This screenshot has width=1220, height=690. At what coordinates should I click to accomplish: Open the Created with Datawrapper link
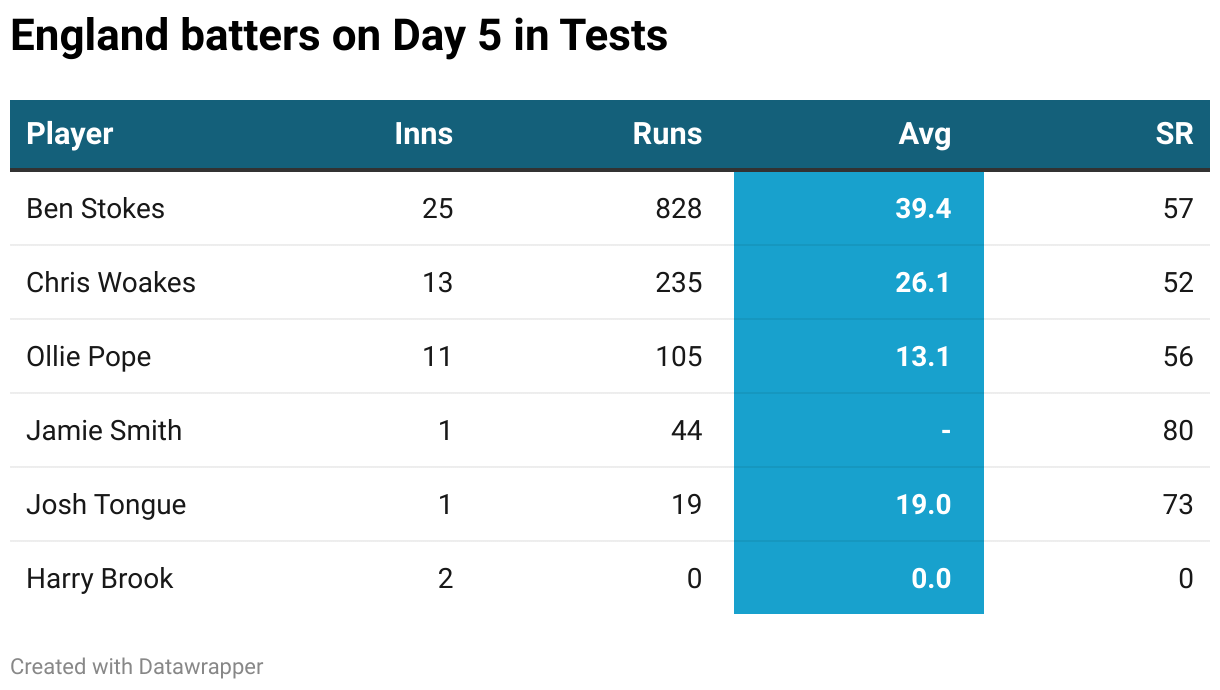[137, 666]
